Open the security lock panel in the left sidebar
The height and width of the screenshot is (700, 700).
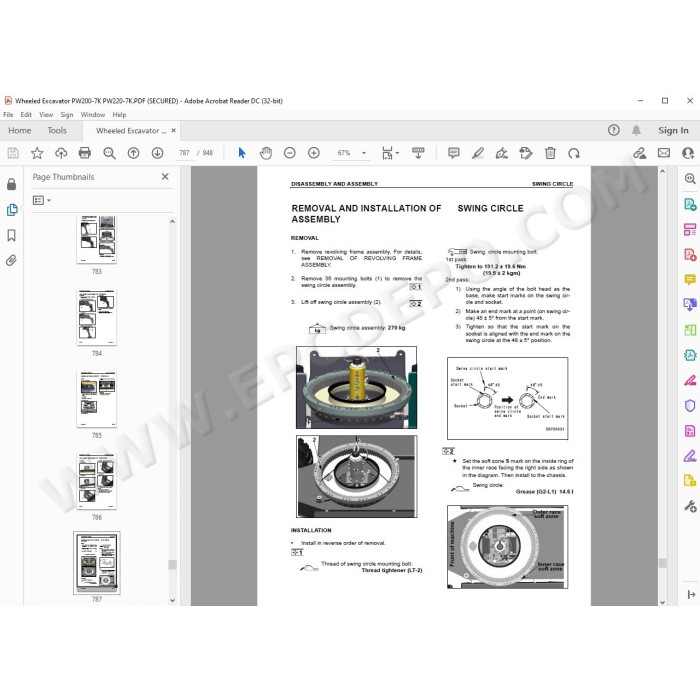[x=12, y=184]
